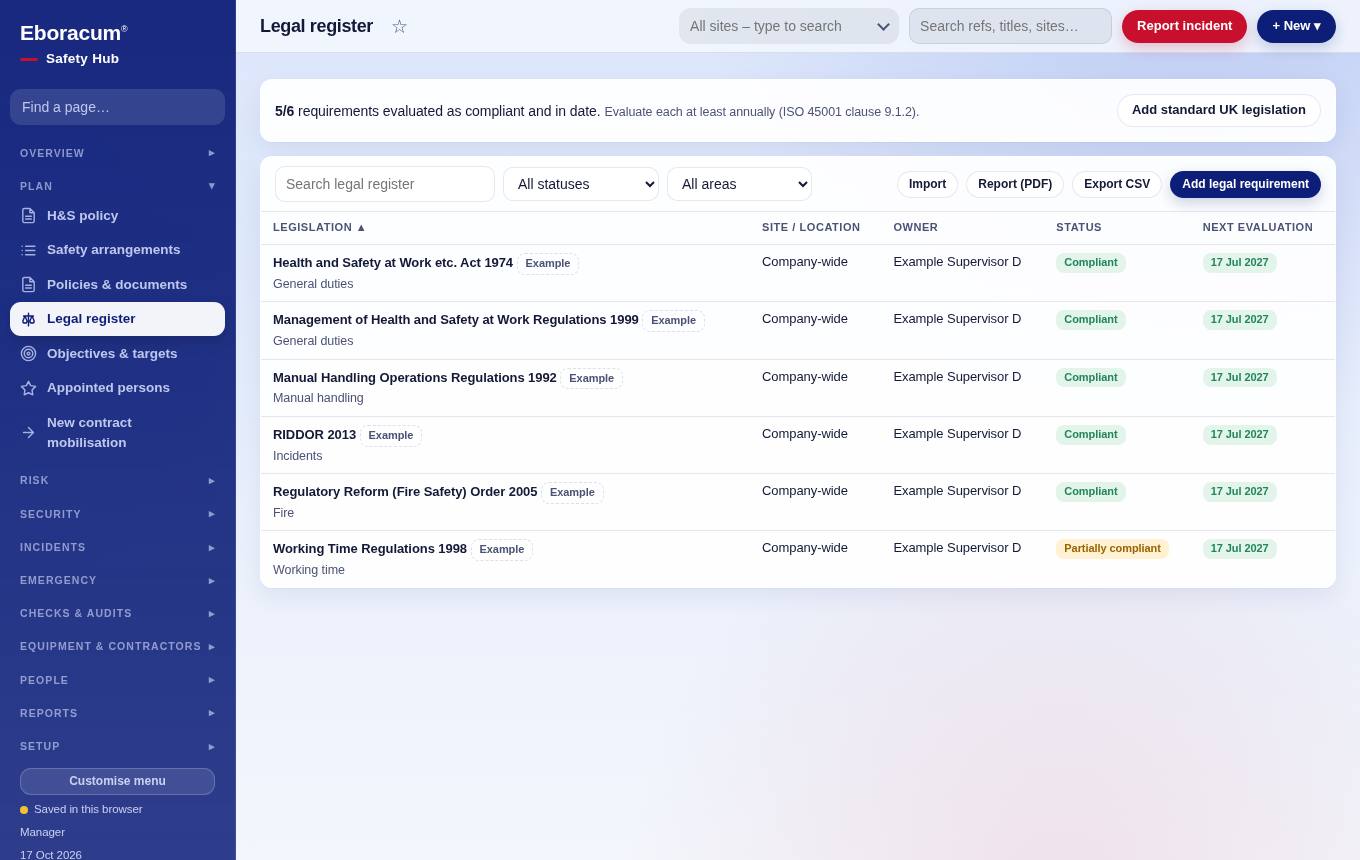Click the Customise menu button
Image resolution: width=1360 pixels, height=860 pixels.
click(117, 781)
